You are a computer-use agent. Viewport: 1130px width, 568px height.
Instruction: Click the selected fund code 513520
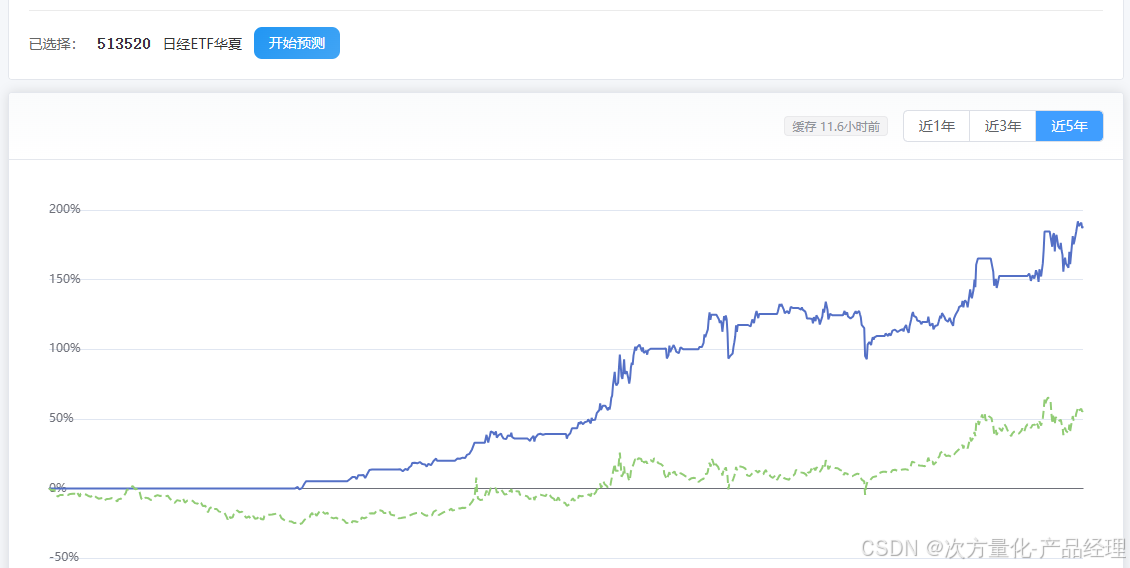(x=124, y=44)
